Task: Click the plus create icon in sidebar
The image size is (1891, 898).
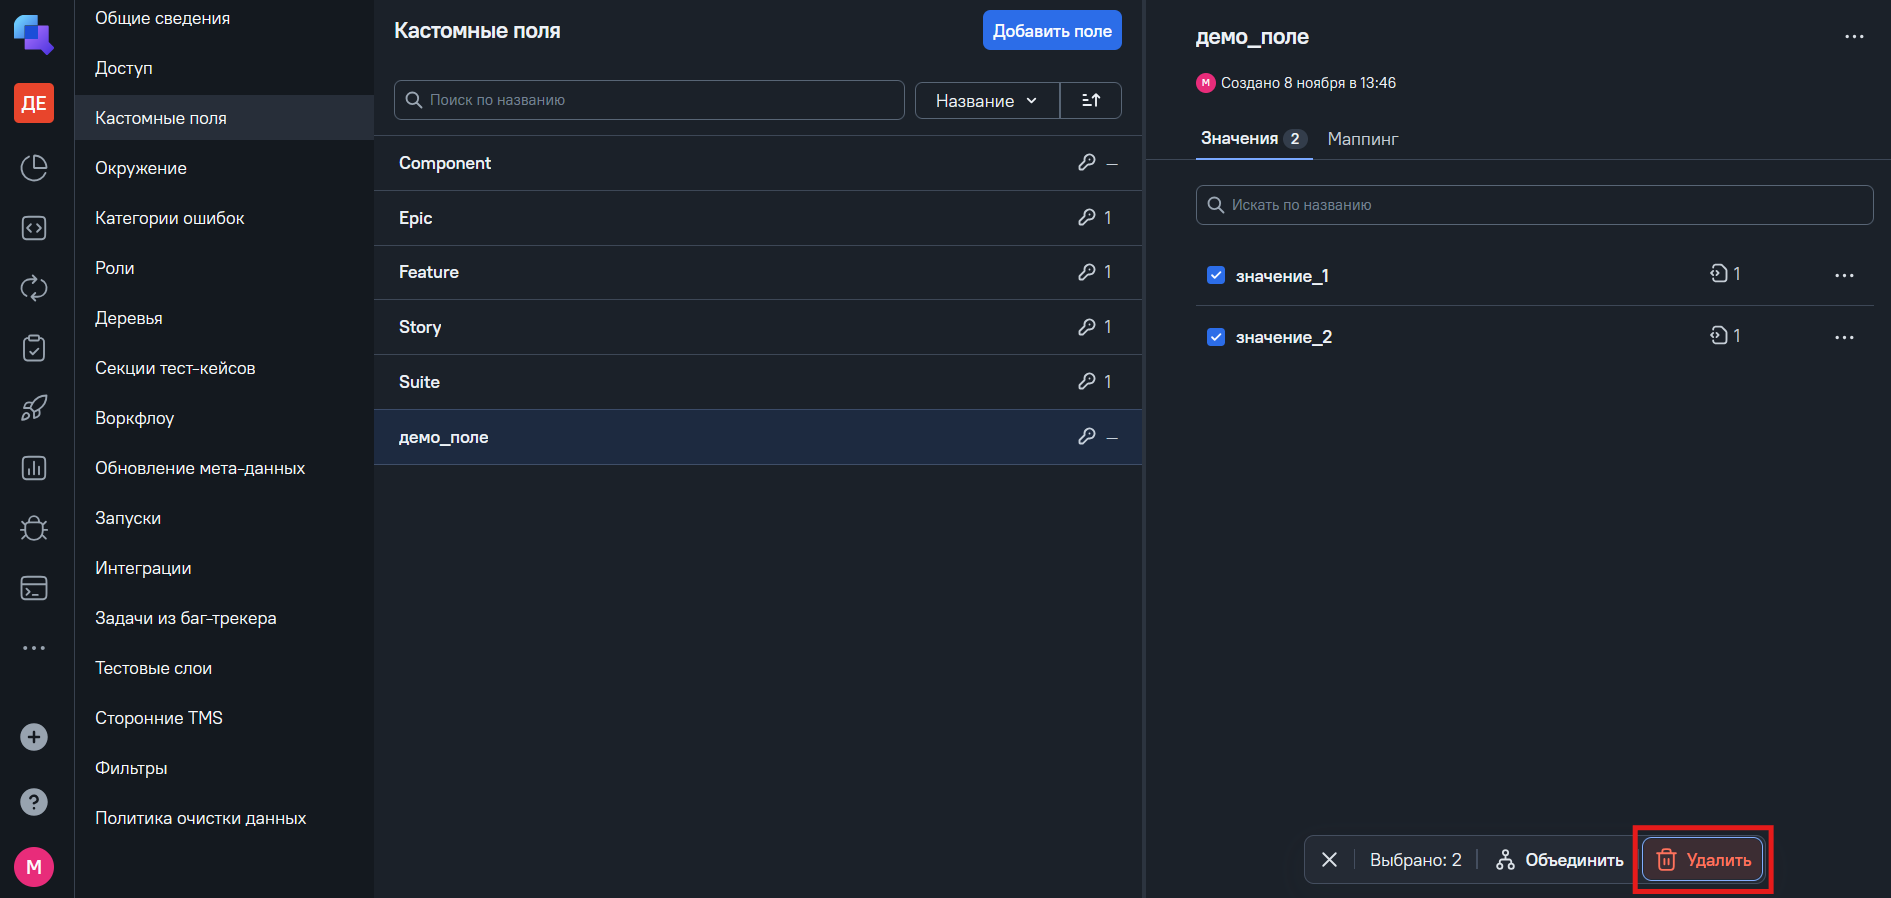Action: tap(34, 737)
